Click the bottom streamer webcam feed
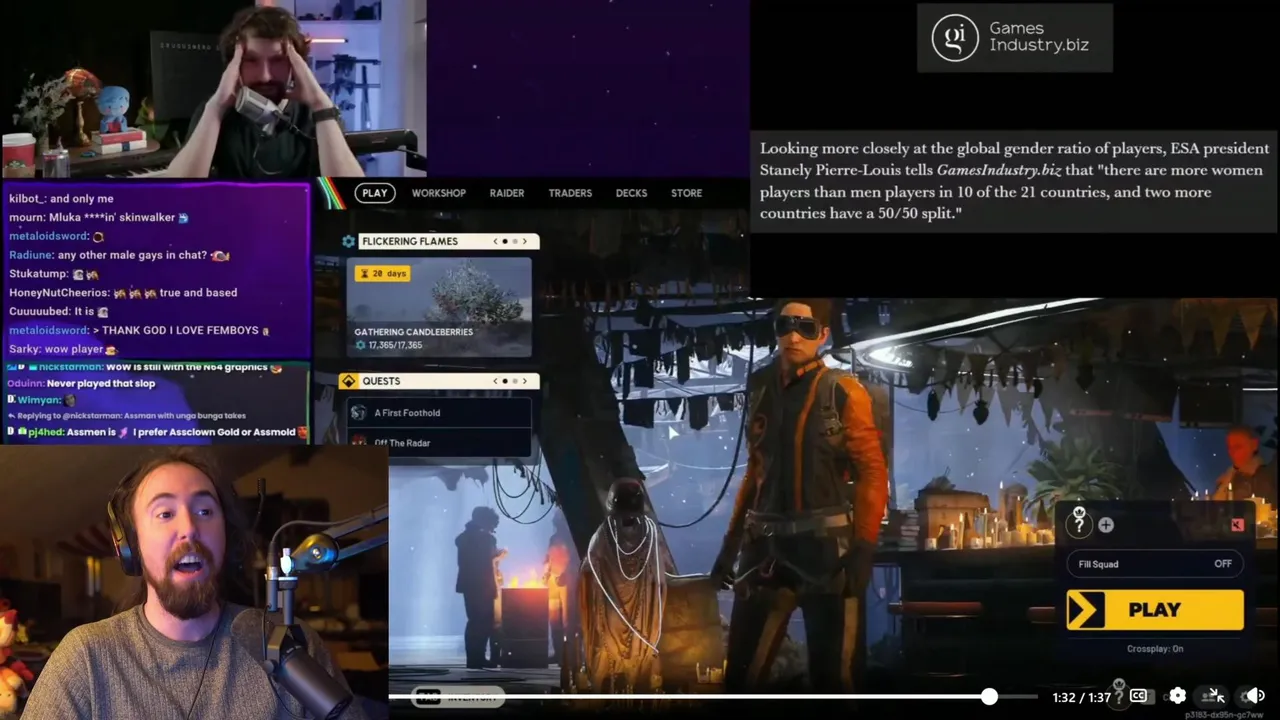 point(194,582)
